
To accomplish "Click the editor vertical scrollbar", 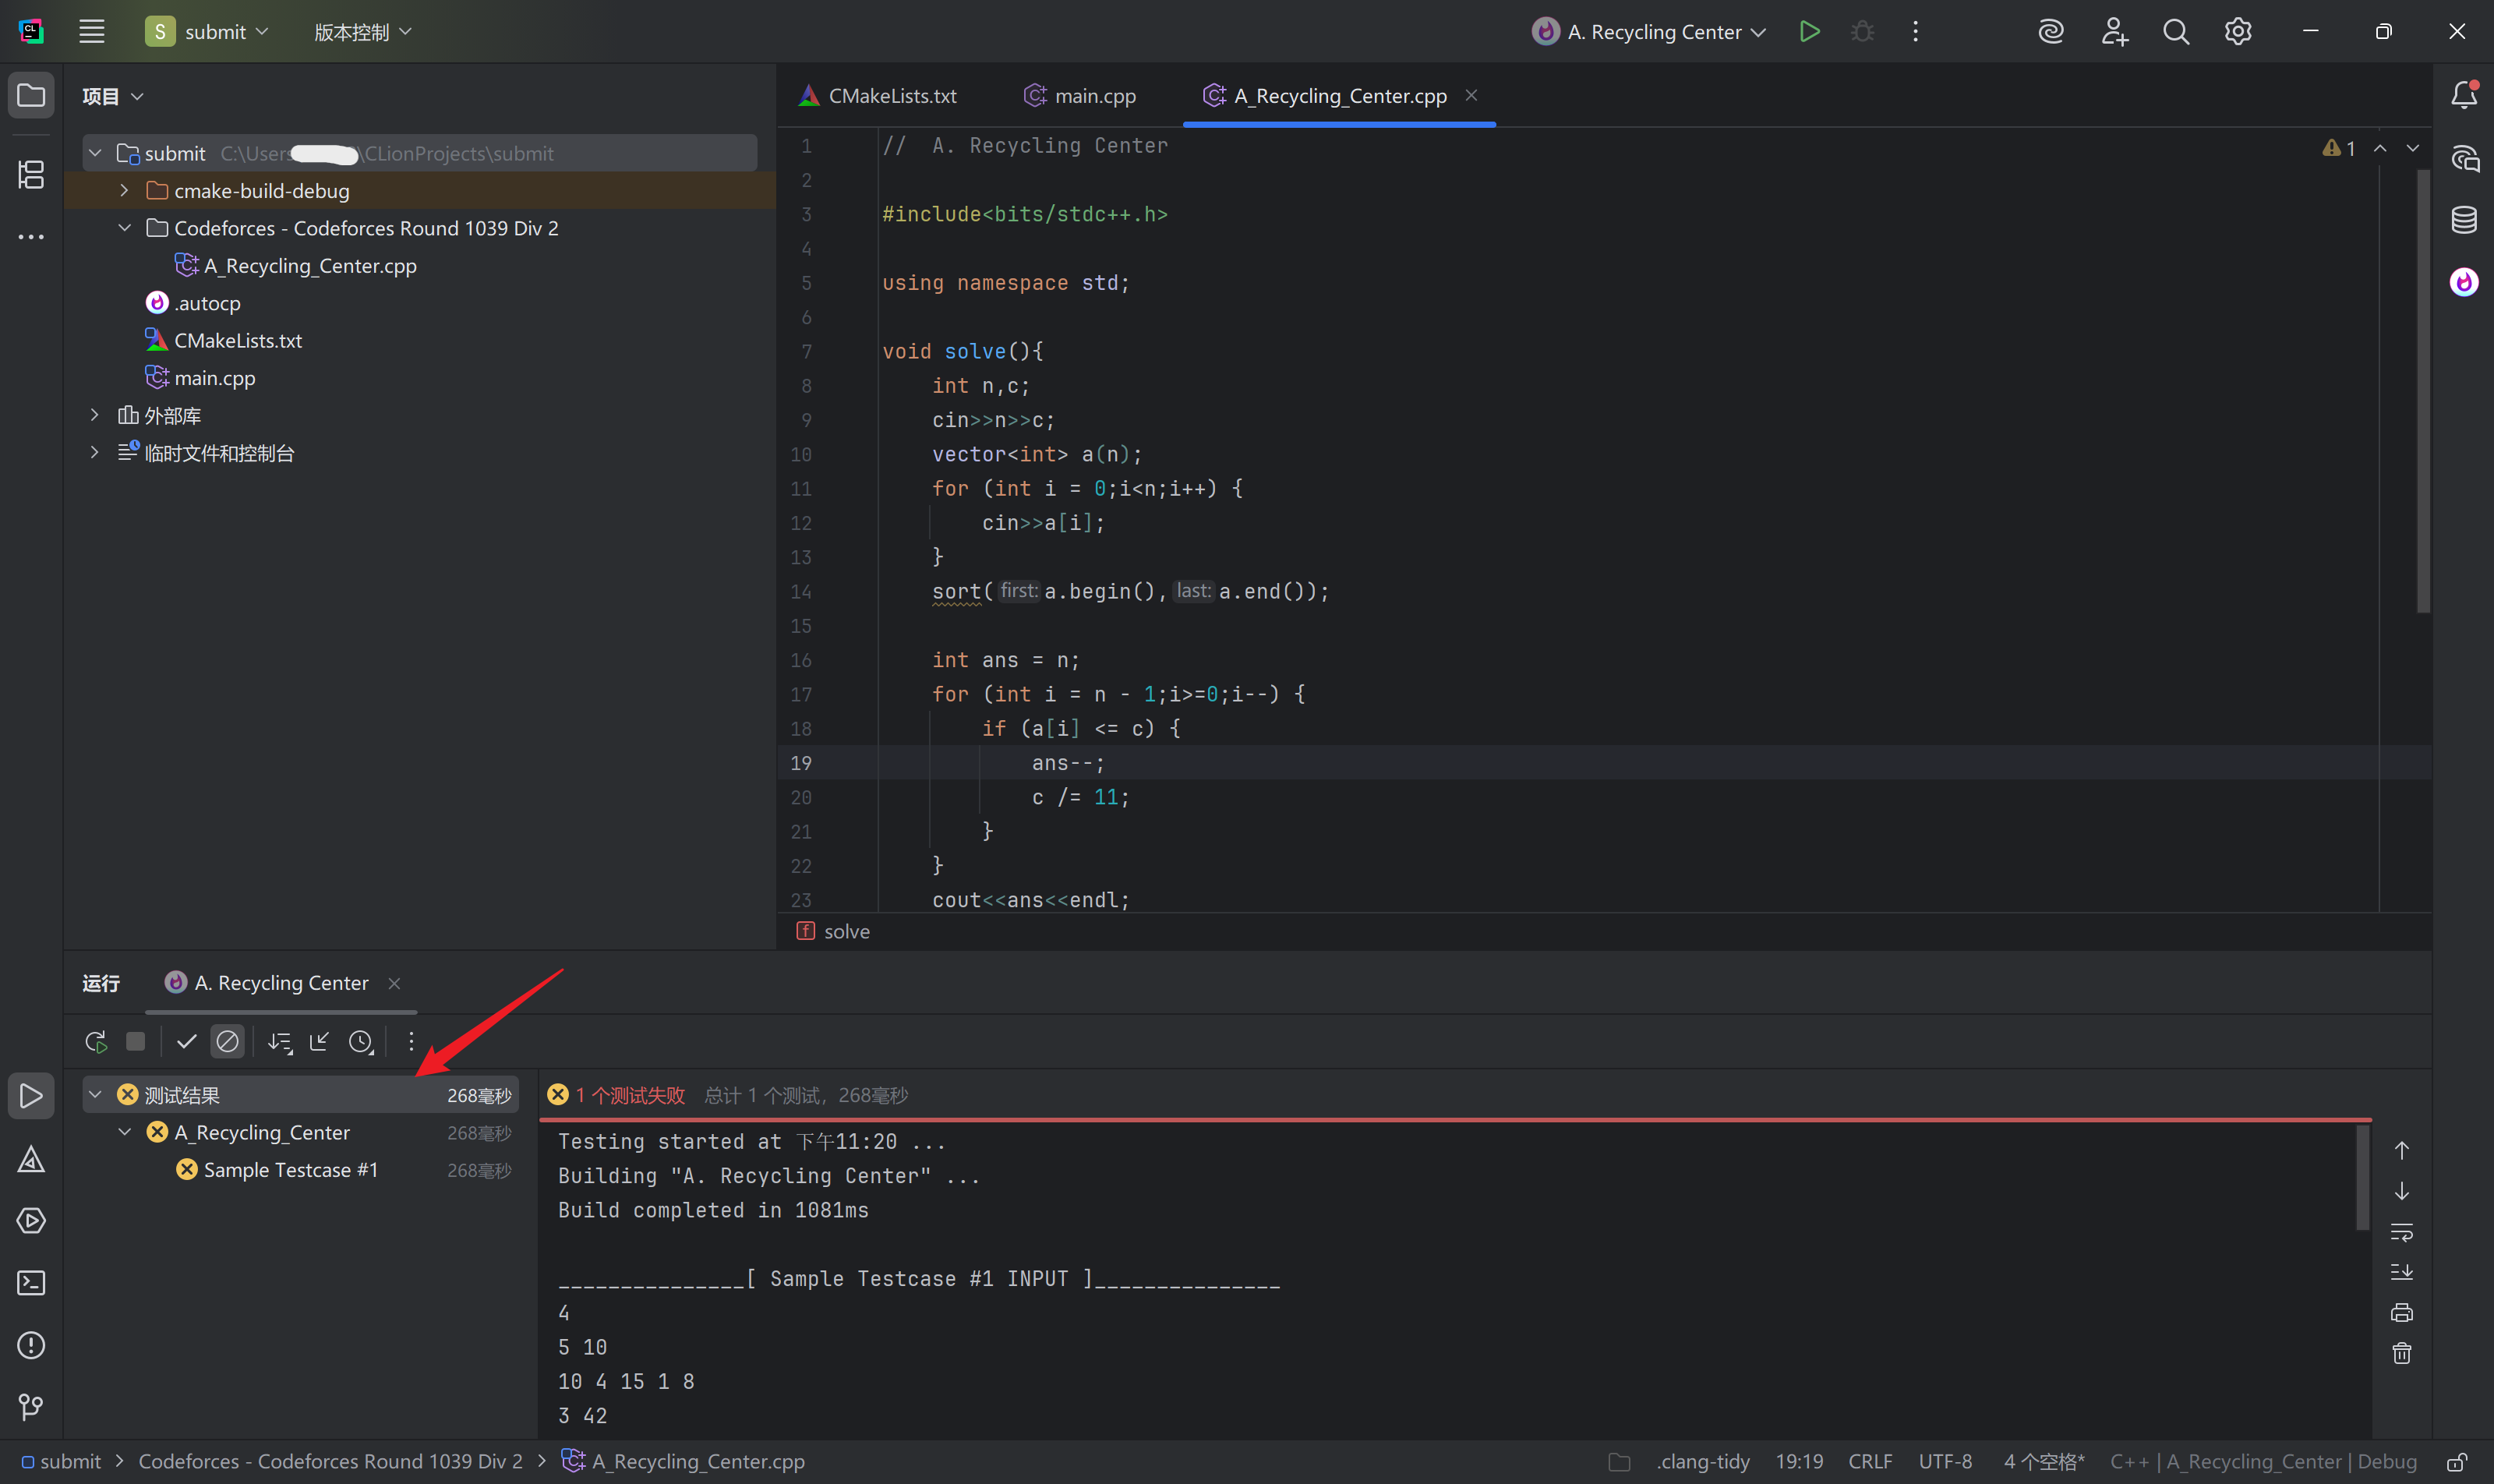I will click(2423, 390).
